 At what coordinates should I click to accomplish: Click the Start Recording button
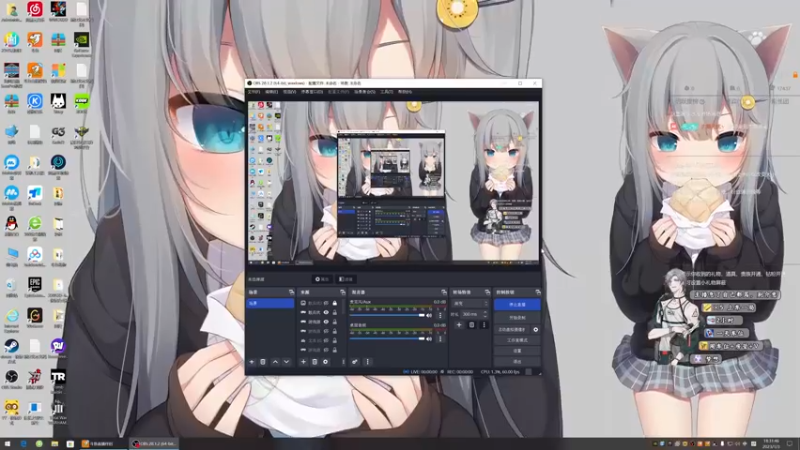pyautogui.click(x=517, y=317)
